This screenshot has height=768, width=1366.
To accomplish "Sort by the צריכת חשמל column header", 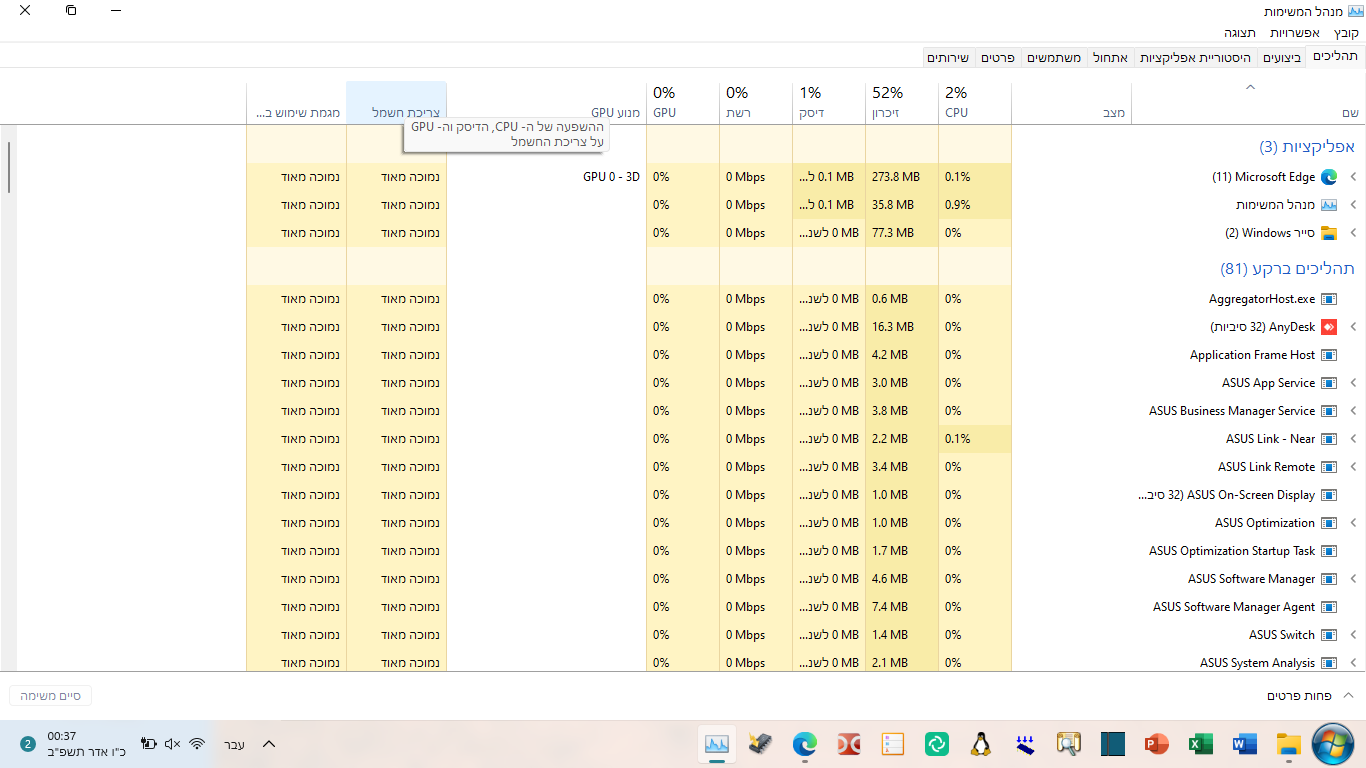I will click(396, 103).
